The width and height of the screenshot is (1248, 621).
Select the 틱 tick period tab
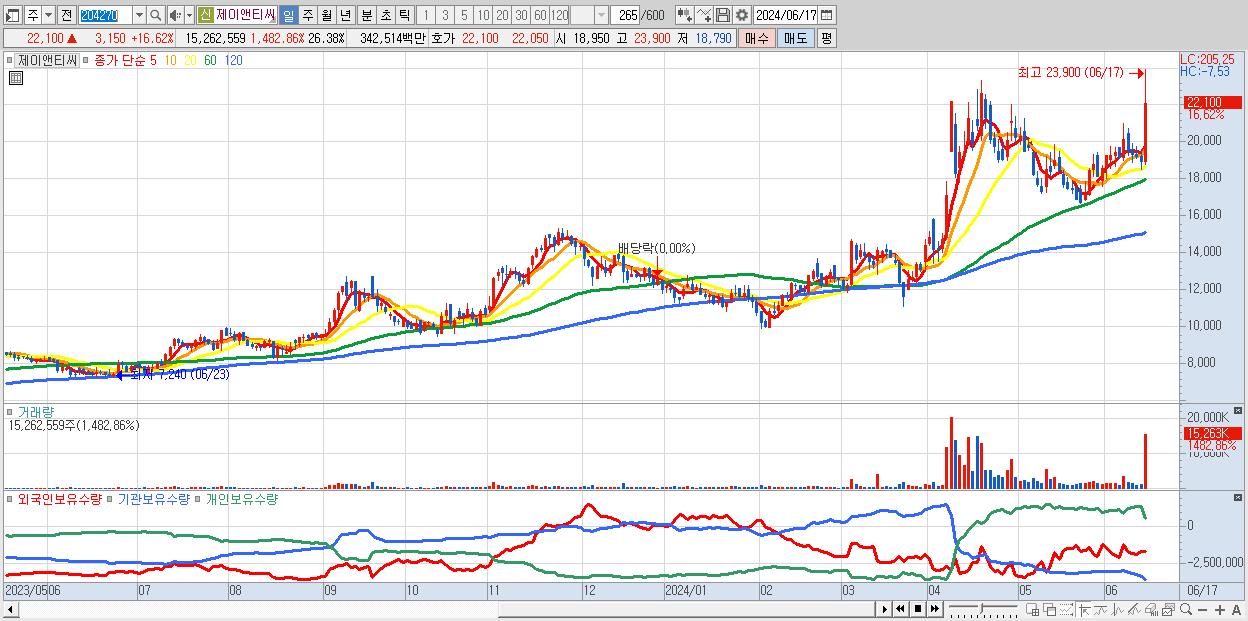[x=405, y=16]
